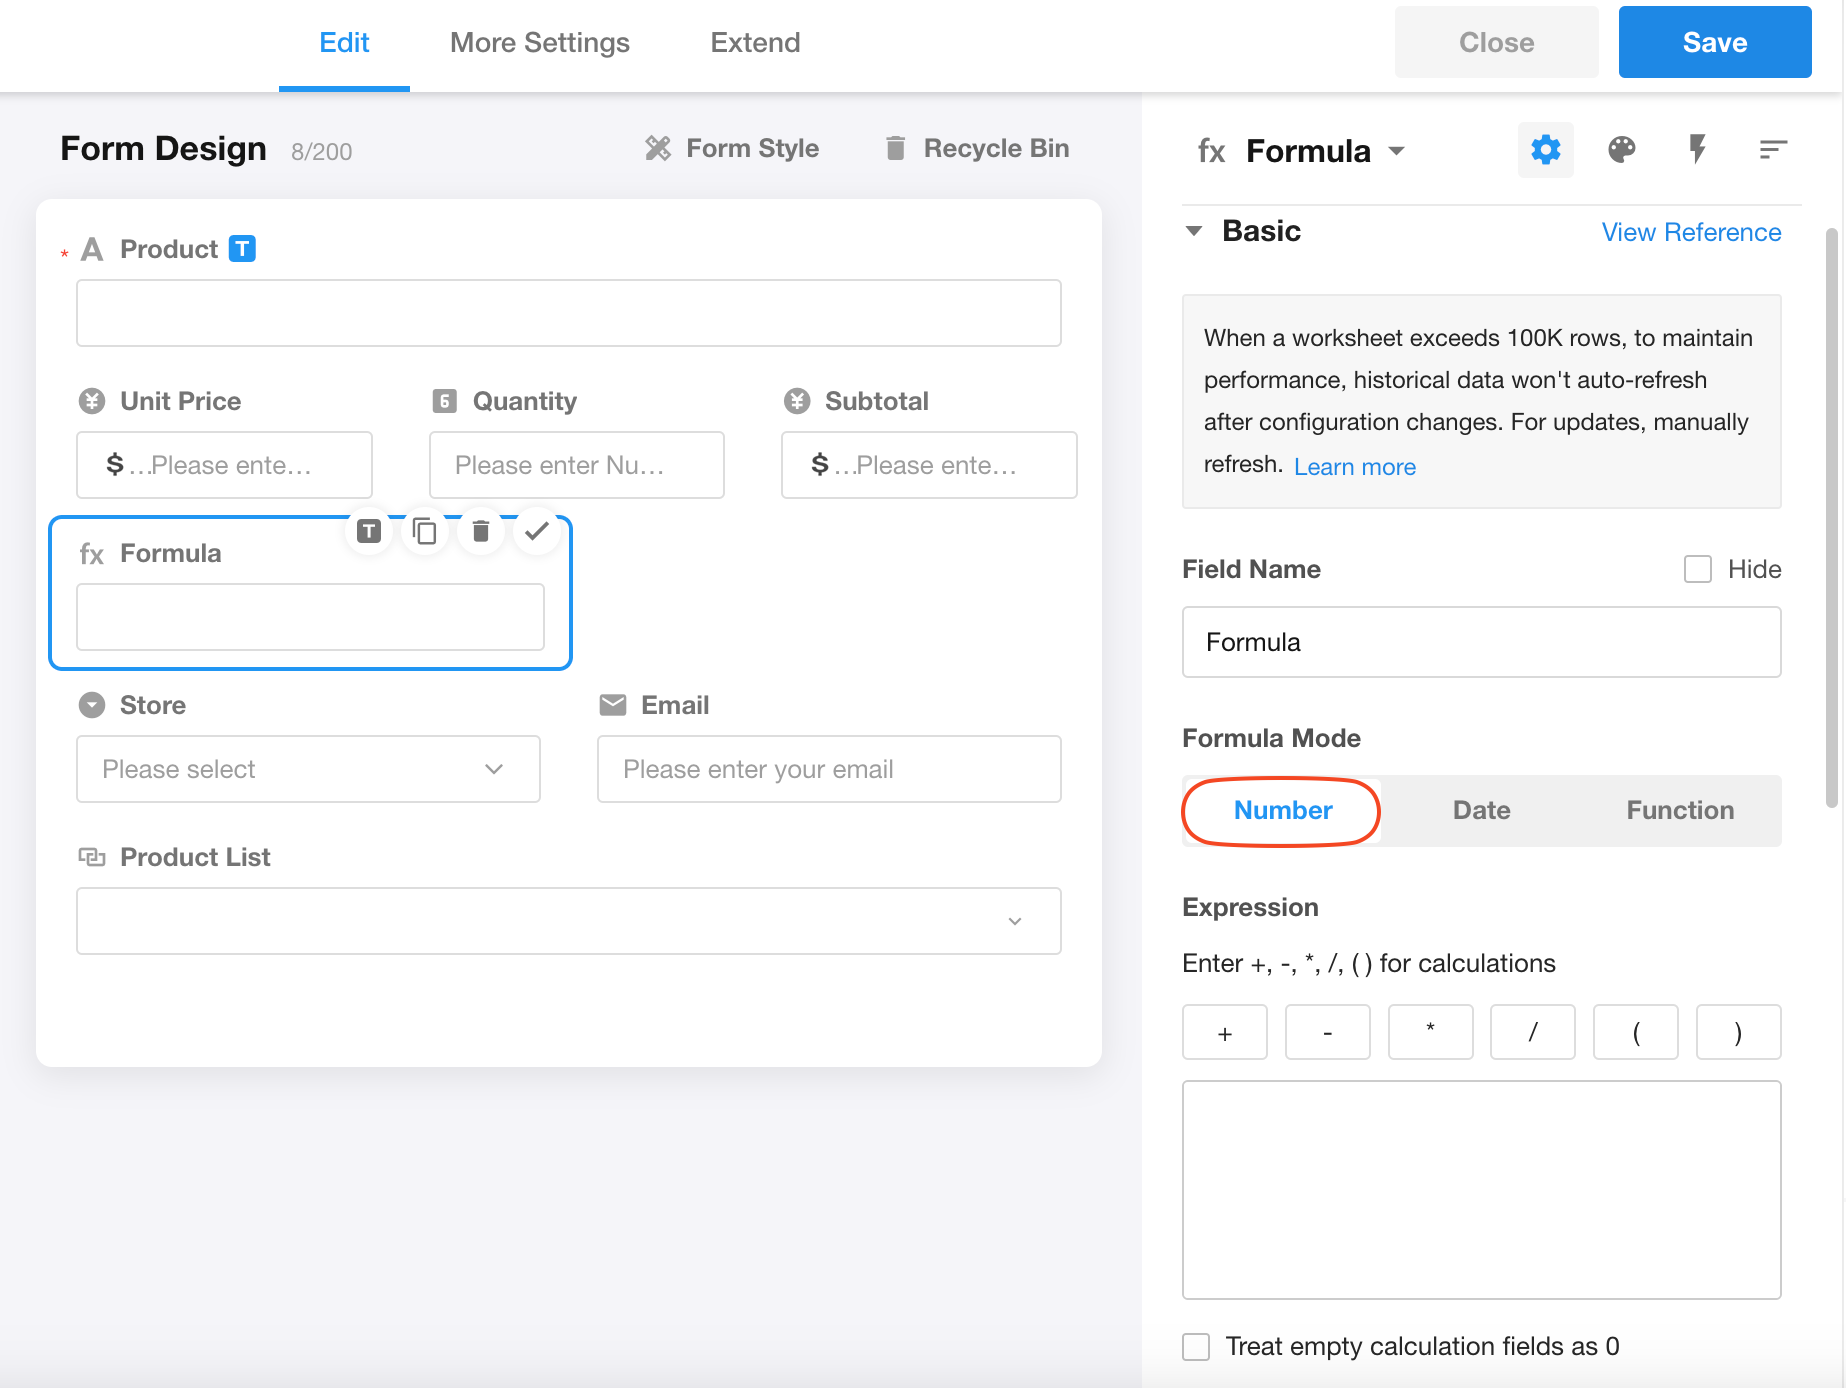Open the sort lines icon in panel header
This screenshot has width=1846, height=1388.
pos(1772,150)
